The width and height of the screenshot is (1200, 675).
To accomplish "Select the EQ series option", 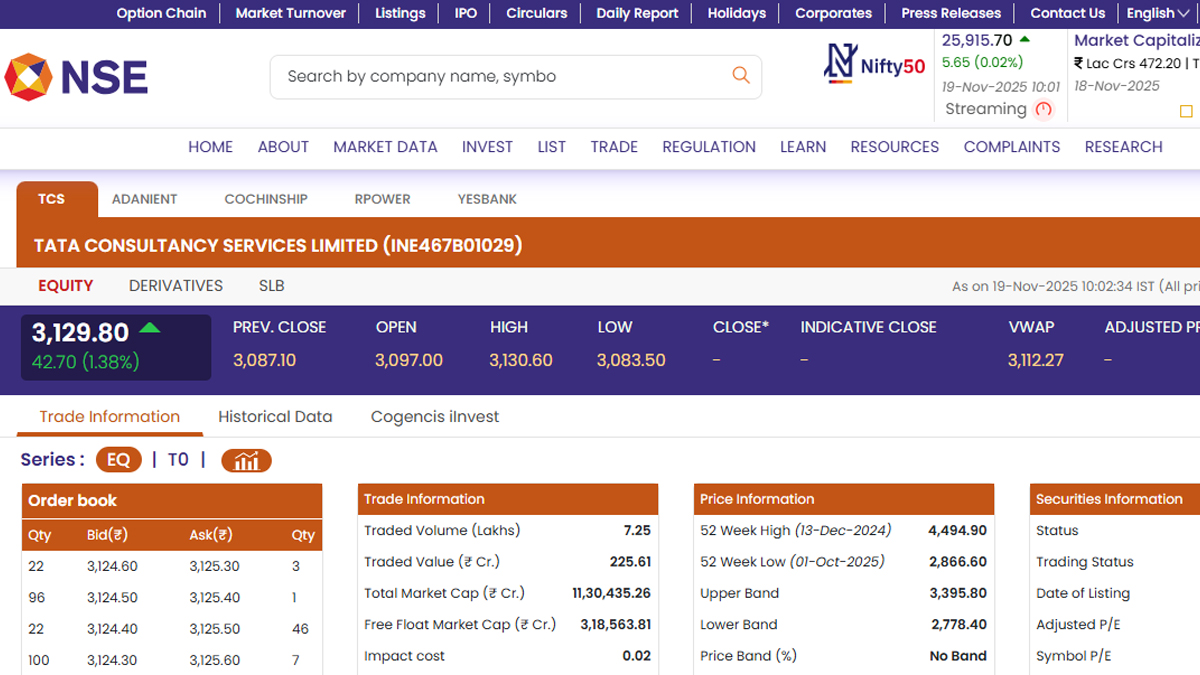I will (119, 460).
